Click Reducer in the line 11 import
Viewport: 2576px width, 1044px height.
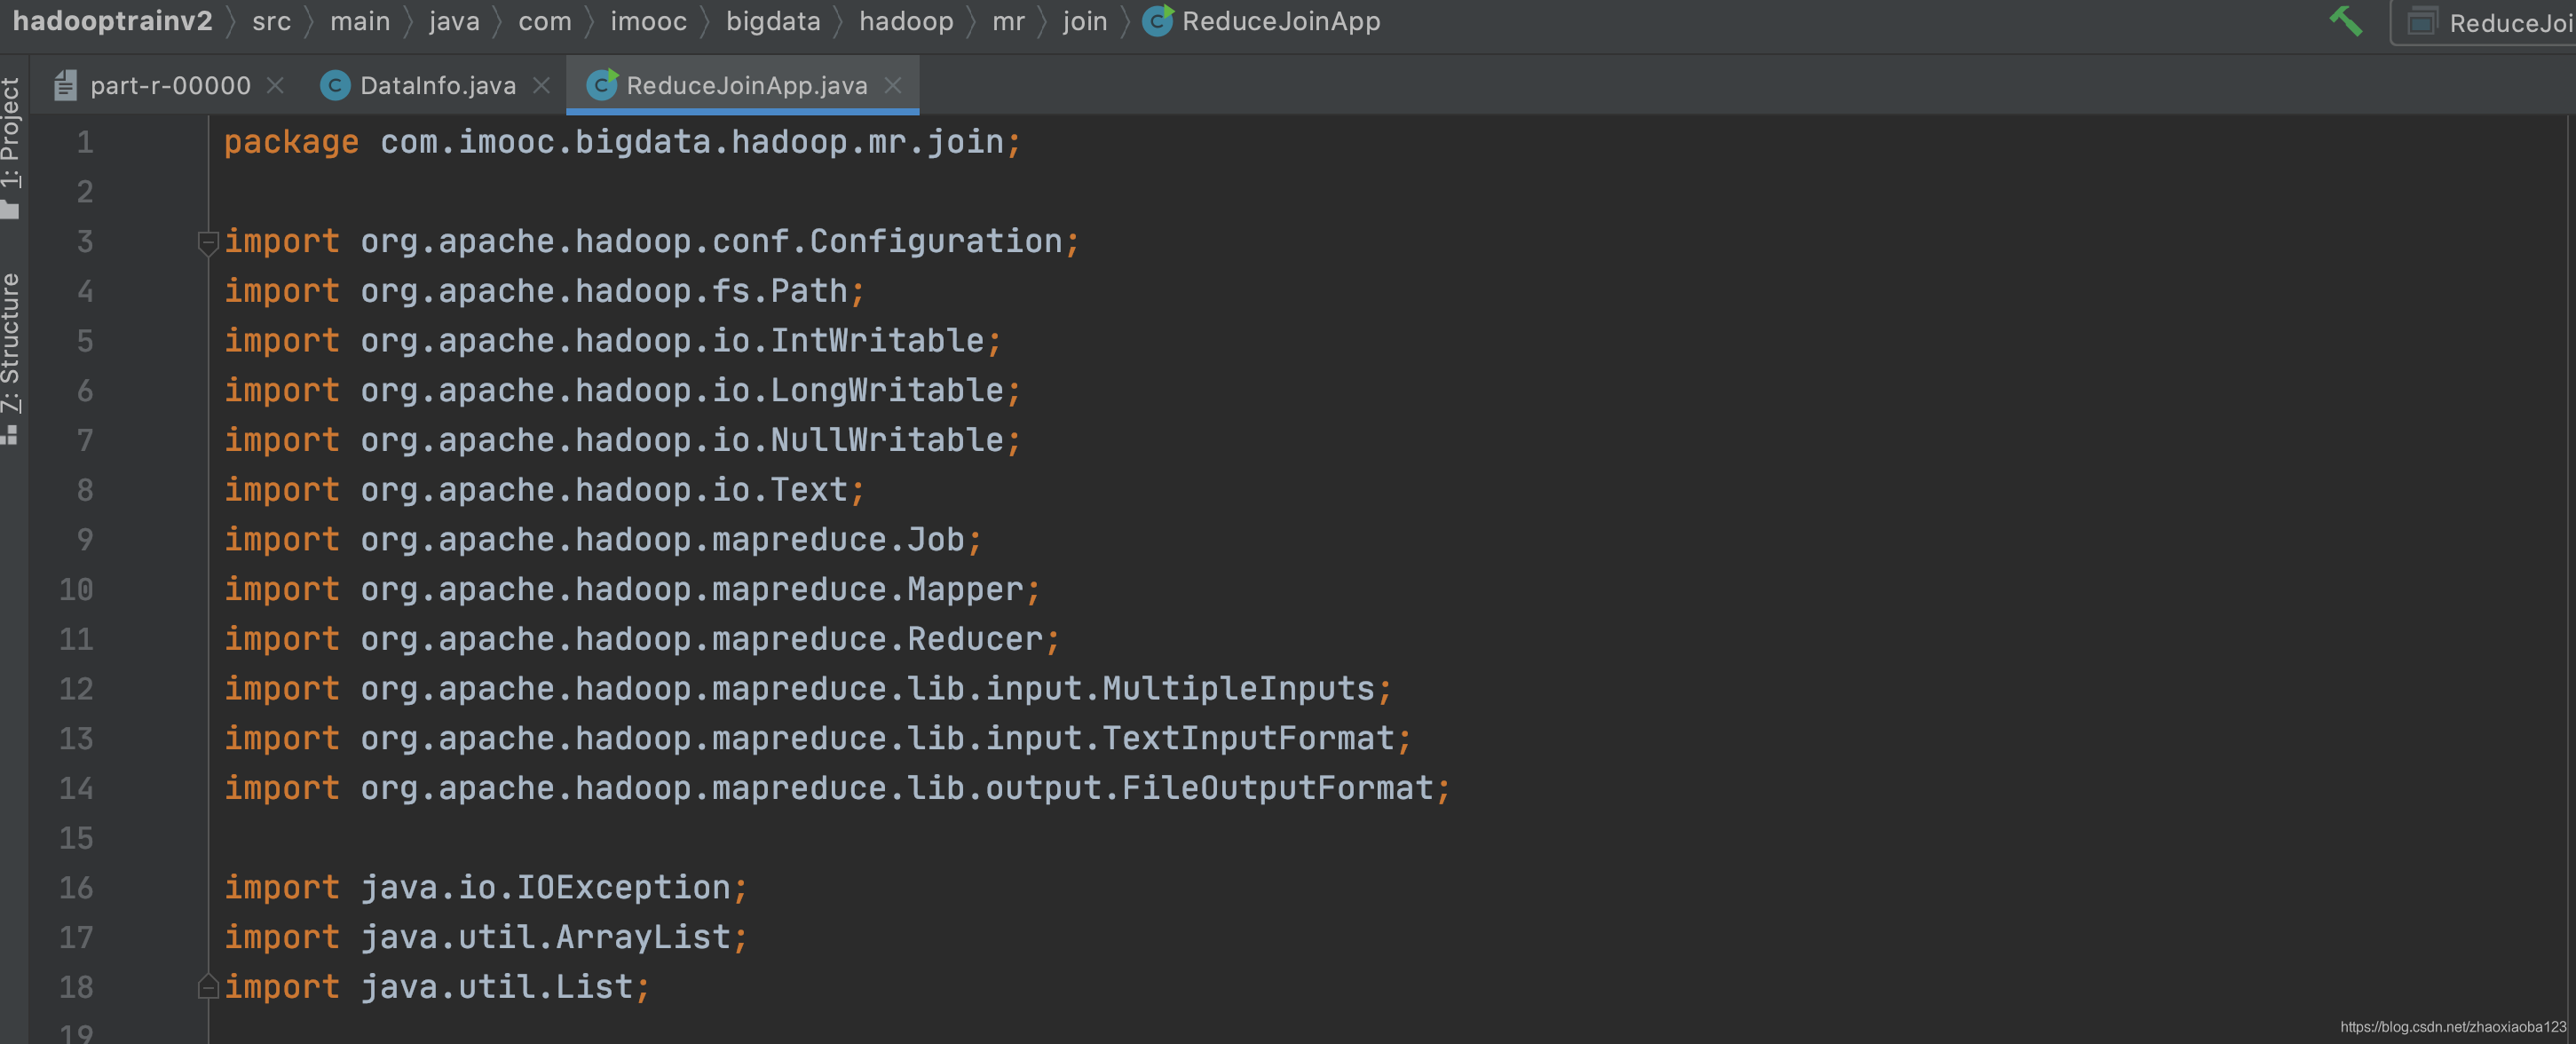[x=975, y=639]
